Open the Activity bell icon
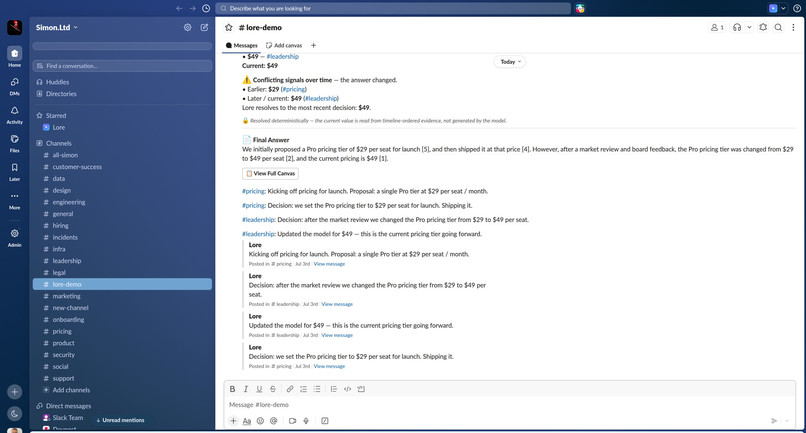 point(14,111)
